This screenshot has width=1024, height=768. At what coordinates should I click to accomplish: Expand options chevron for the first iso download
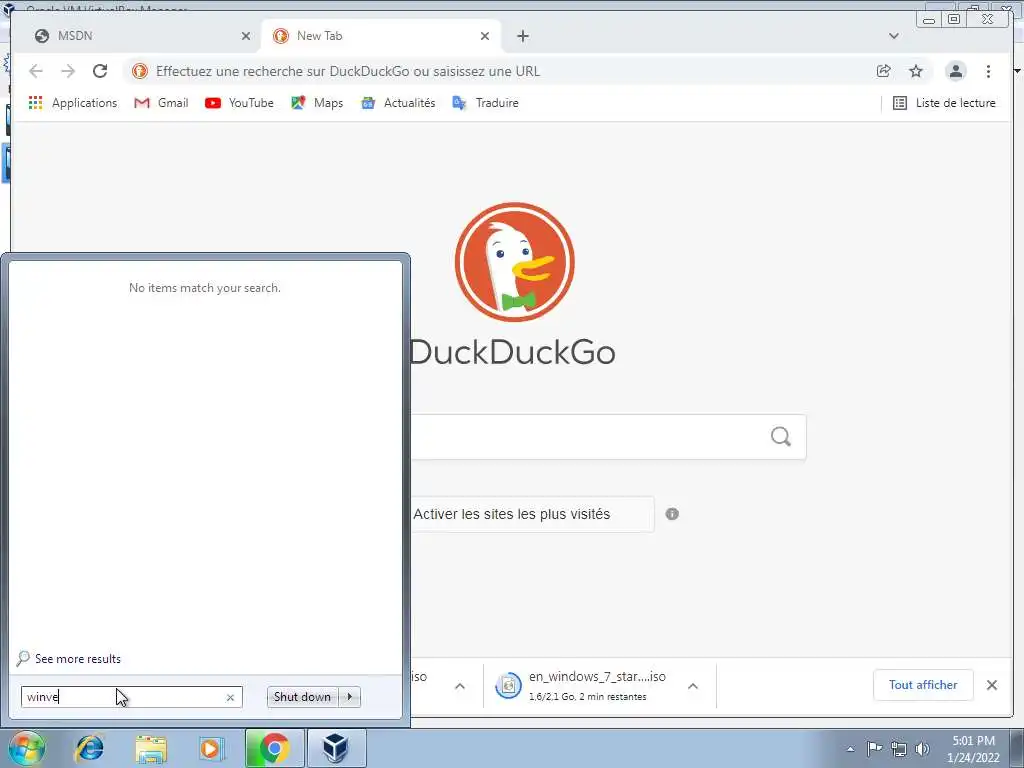pos(460,686)
